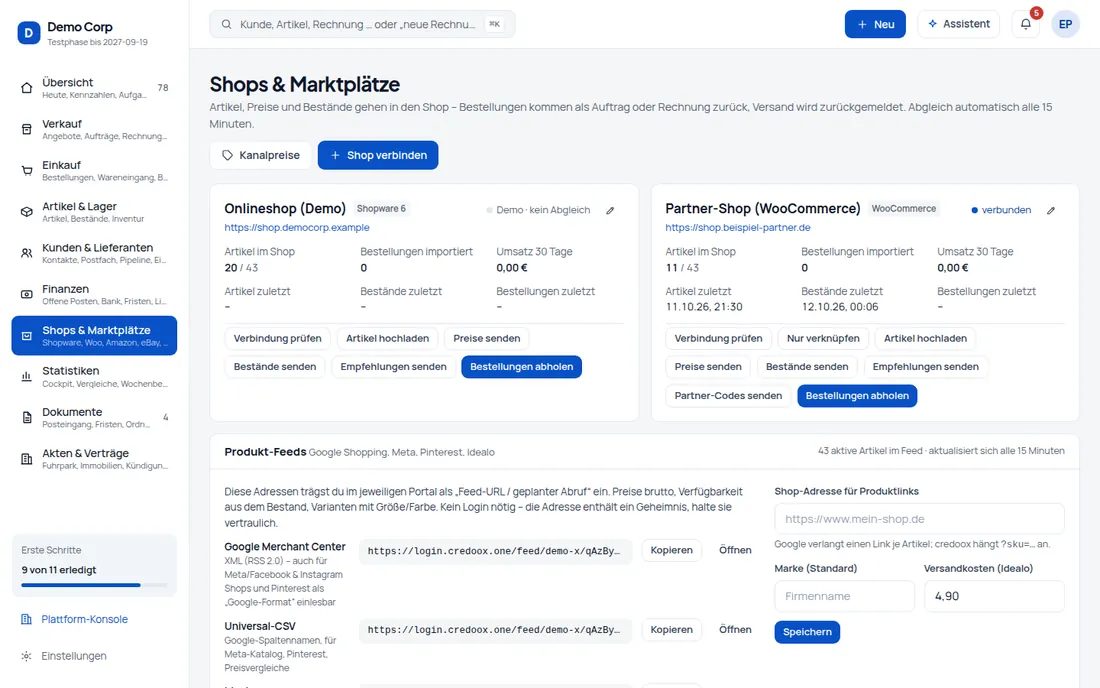Screen dimensions: 1100x688
Task: Open Dokumente section
Action: (x=94, y=418)
